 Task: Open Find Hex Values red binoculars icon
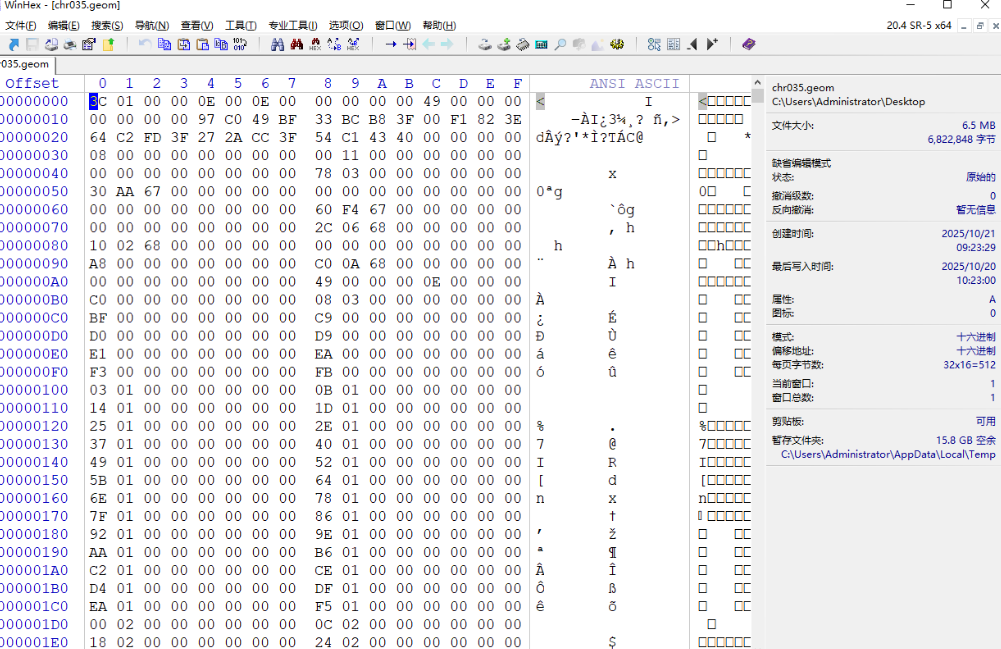point(297,44)
